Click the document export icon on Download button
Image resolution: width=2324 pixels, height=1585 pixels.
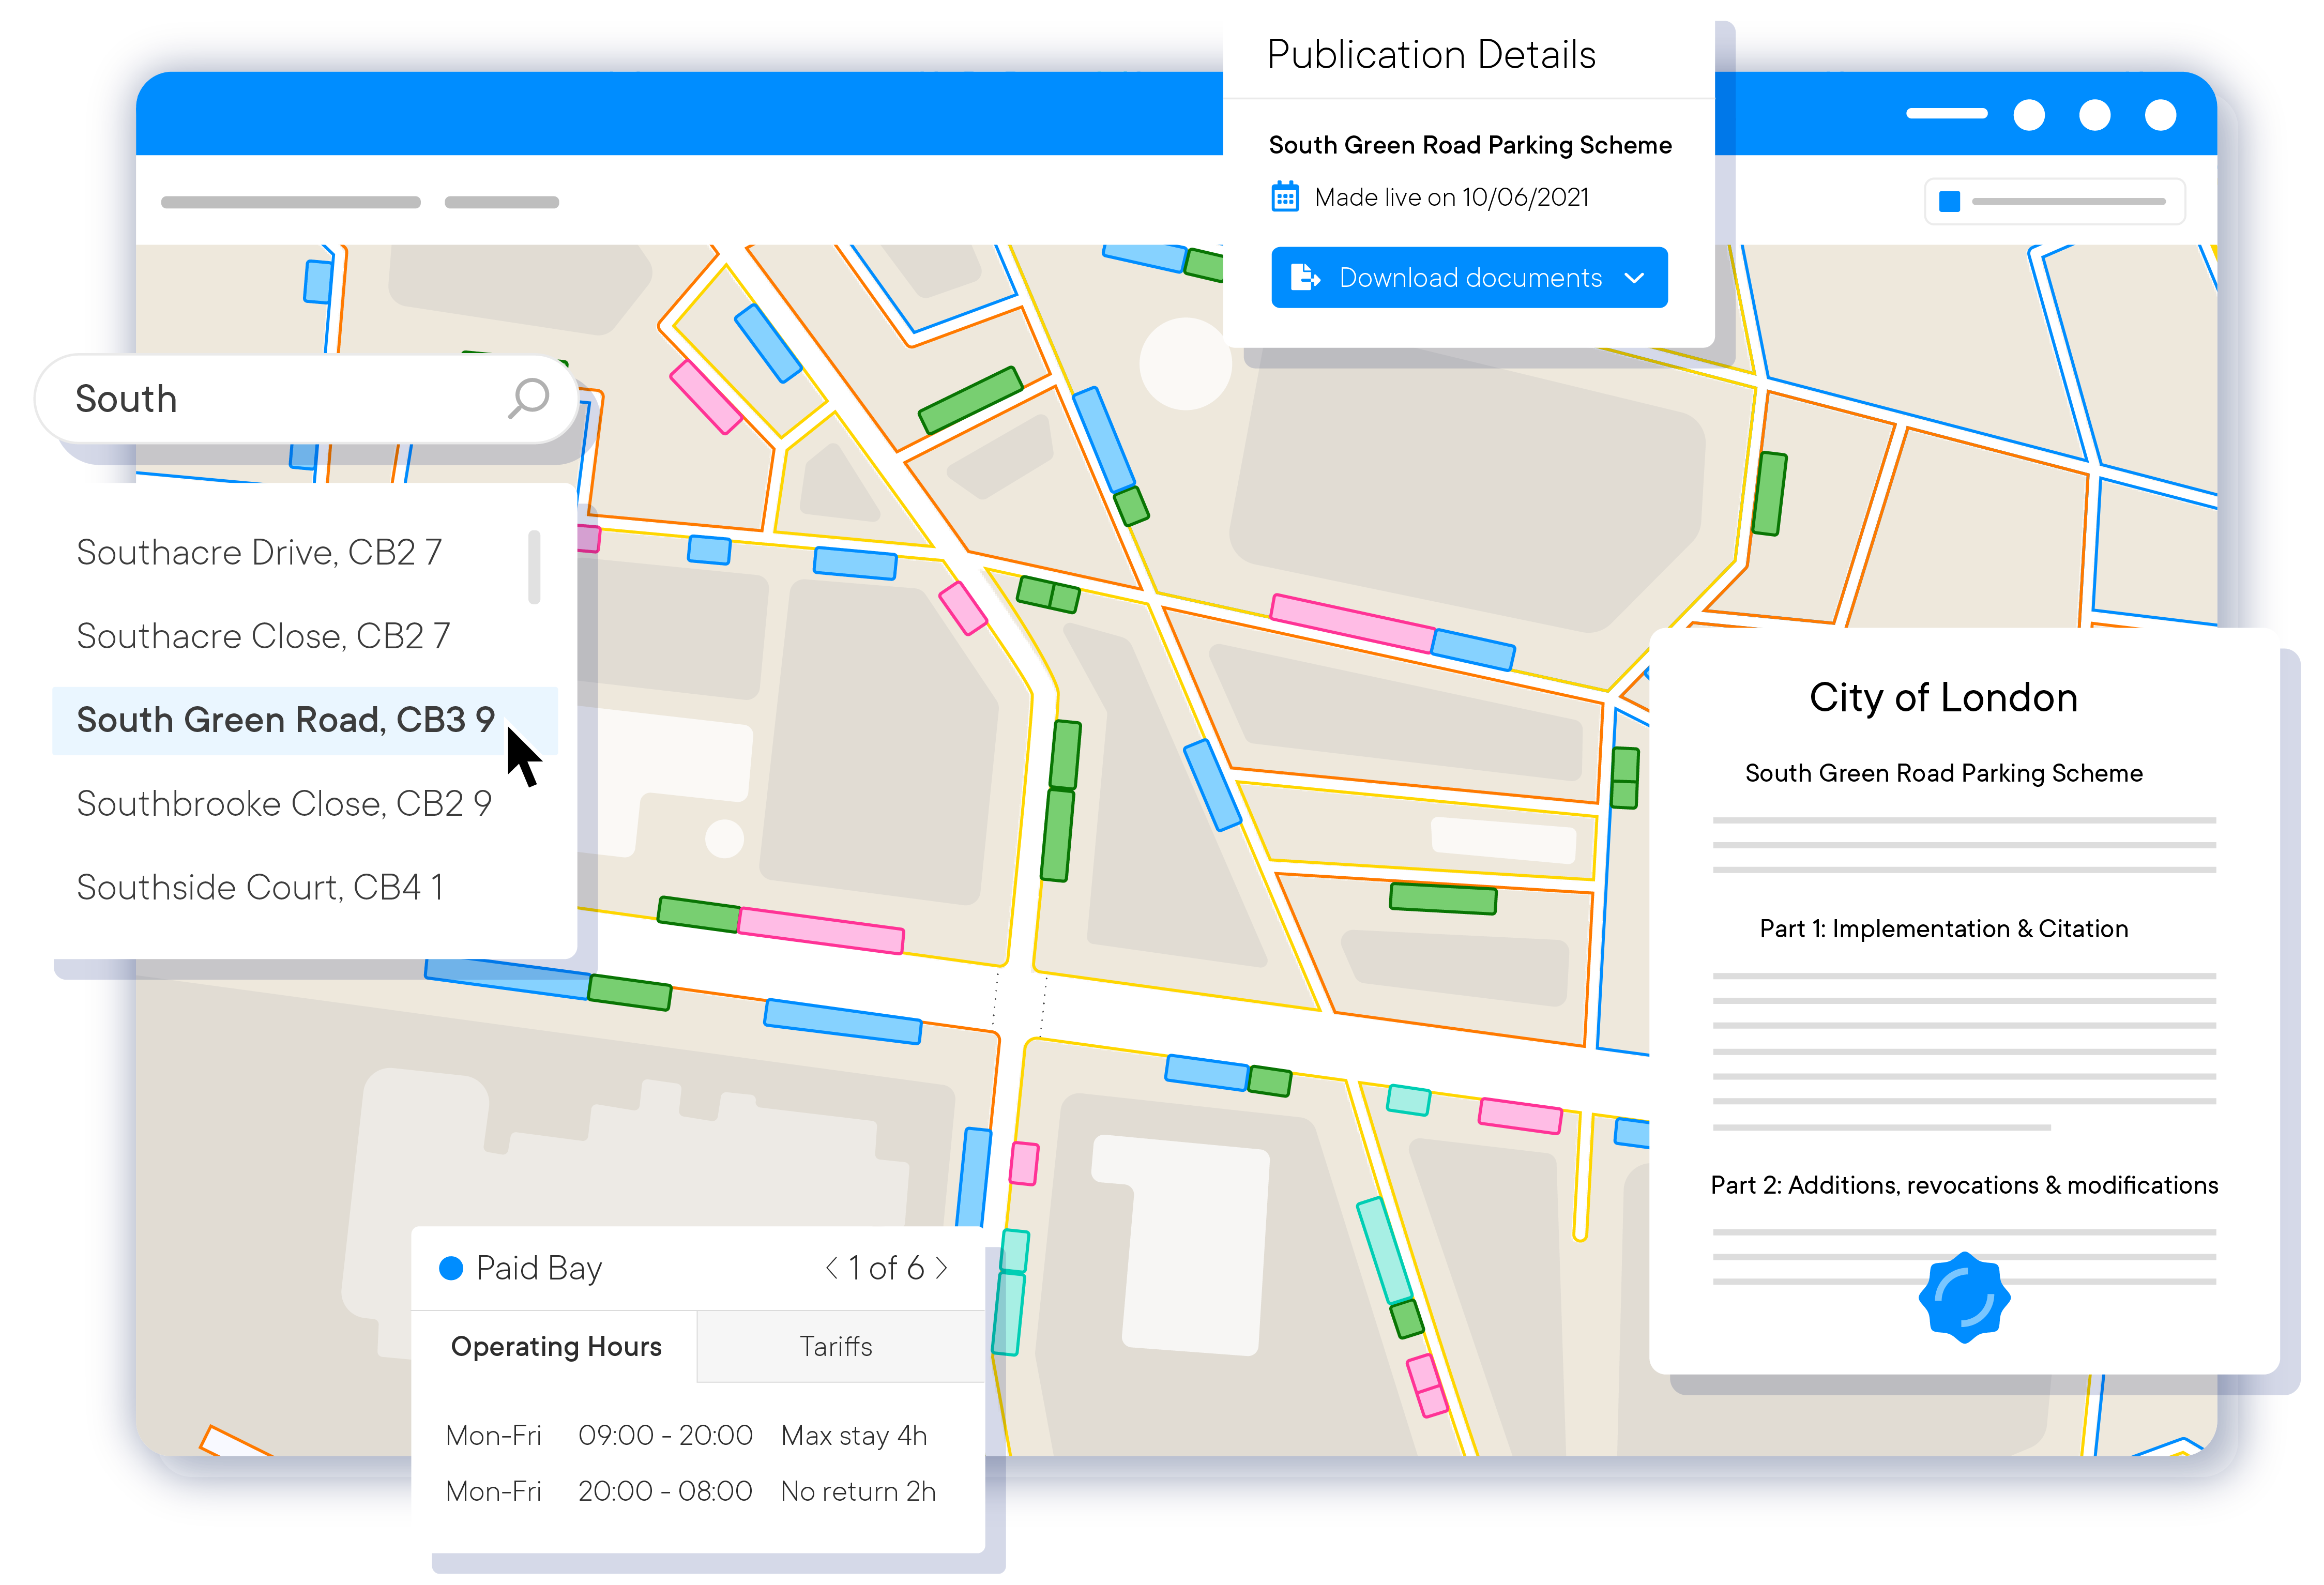pos(1304,277)
